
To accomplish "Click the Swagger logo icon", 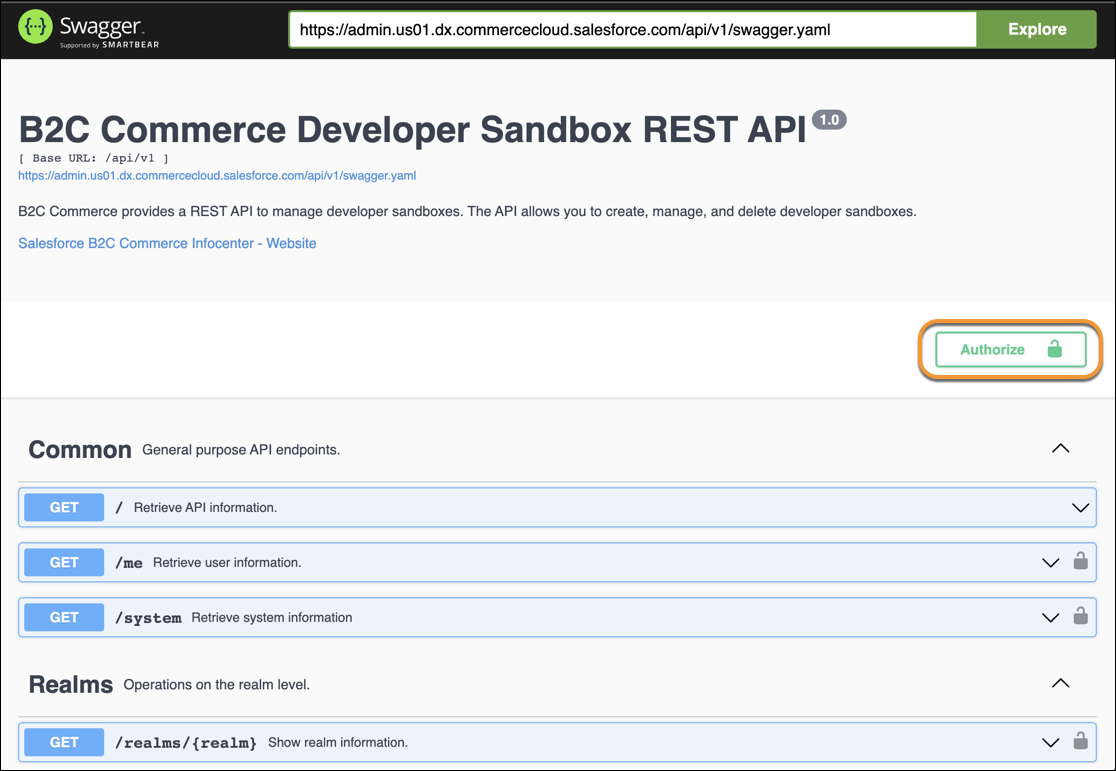I will 36,28.
